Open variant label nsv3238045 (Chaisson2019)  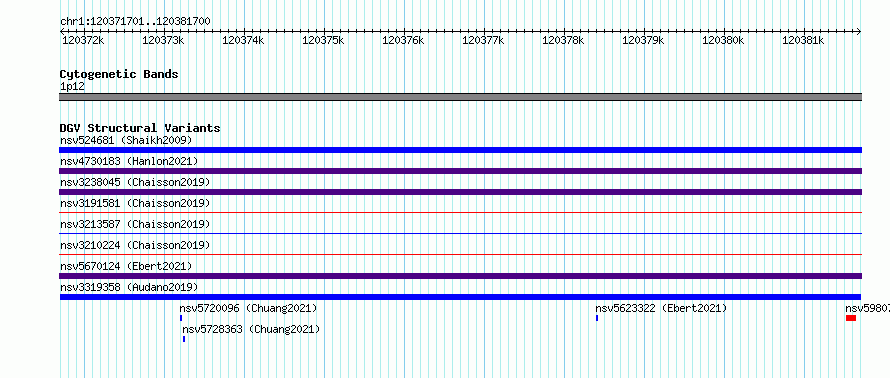[x=135, y=182]
